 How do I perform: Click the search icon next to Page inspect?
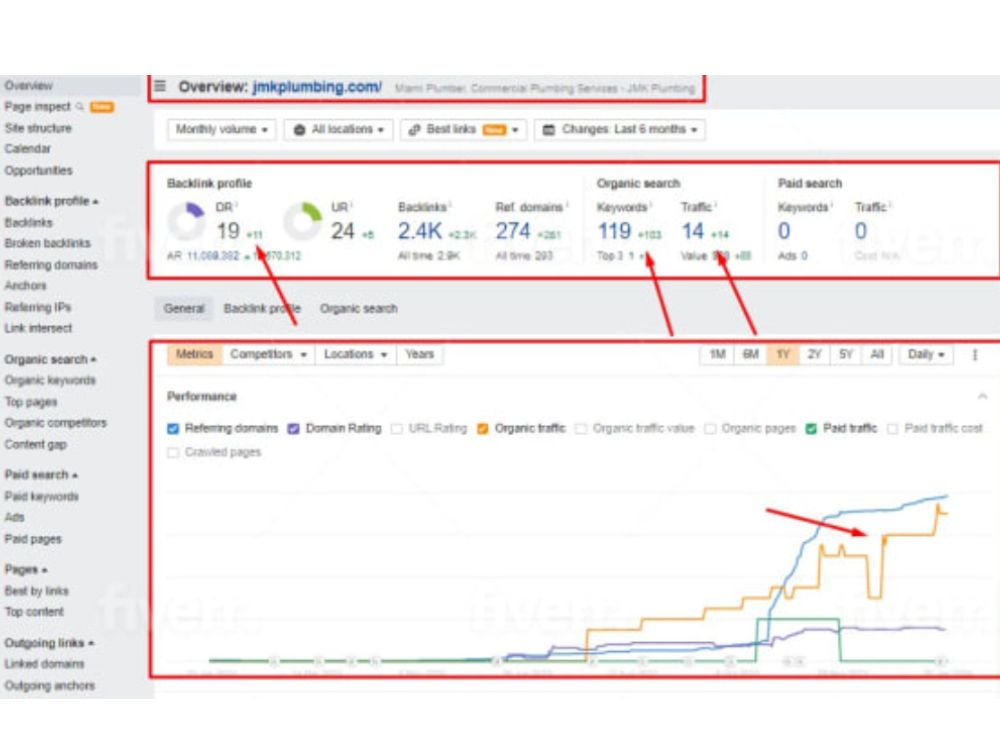[x=80, y=107]
